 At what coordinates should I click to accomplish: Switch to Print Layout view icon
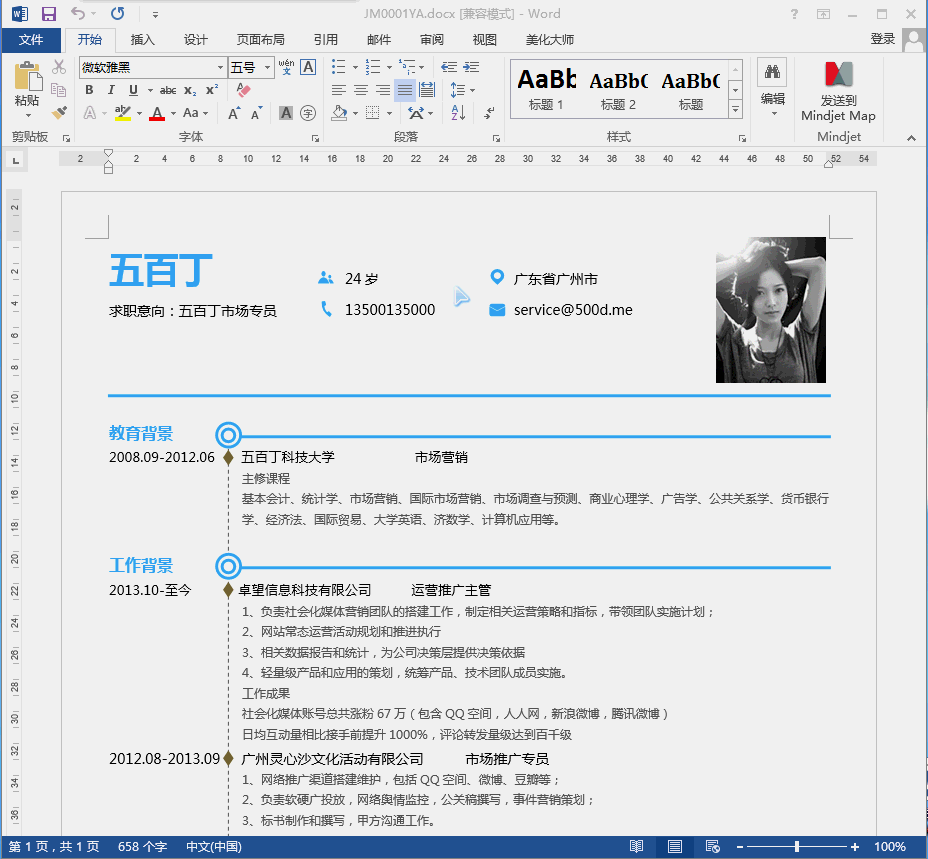pyautogui.click(x=675, y=847)
